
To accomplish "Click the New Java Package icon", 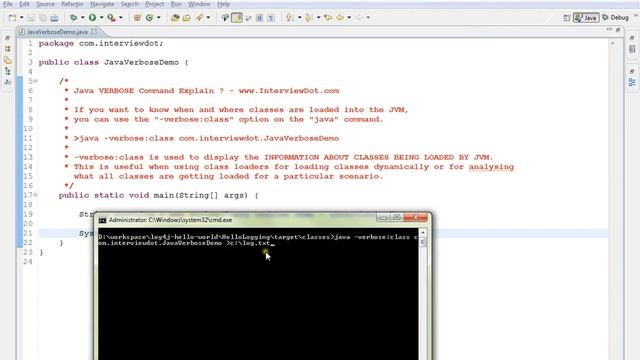I will (137, 18).
